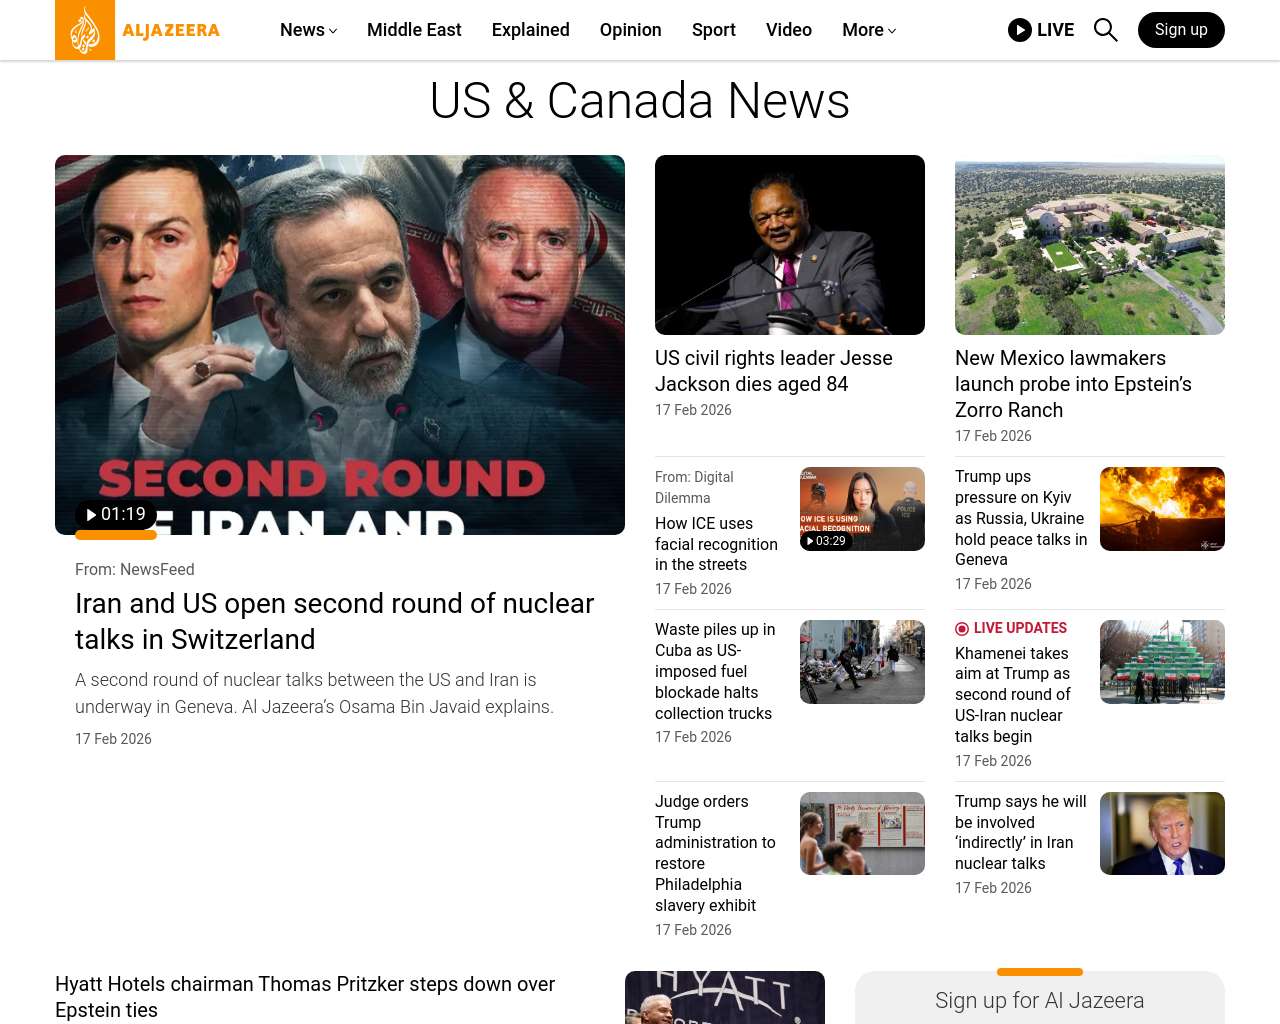Image resolution: width=1280 pixels, height=1024 pixels.
Task: Select Sport in the navigation bar
Action: pos(713,30)
